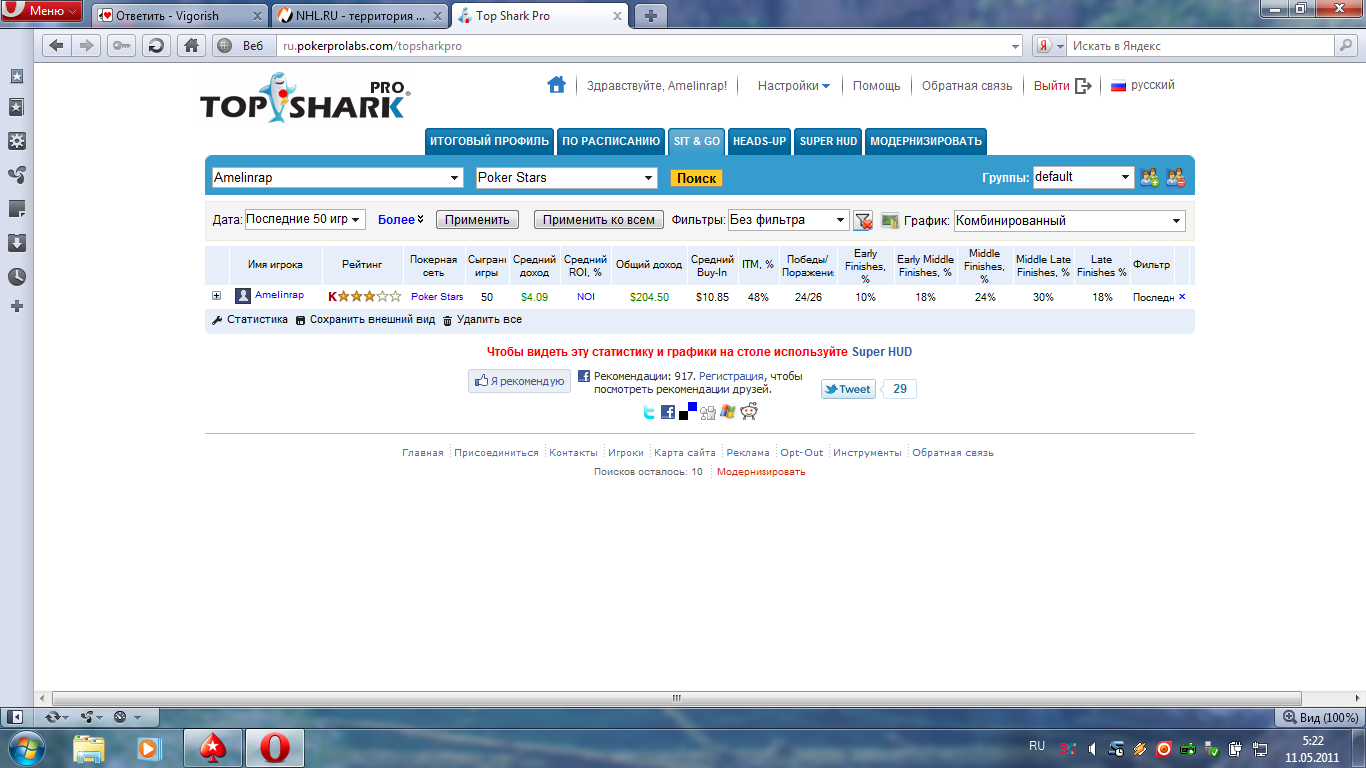This screenshot has width=1366, height=768.
Task: Open the Opera downloads panel icon
Action: [x=16, y=243]
